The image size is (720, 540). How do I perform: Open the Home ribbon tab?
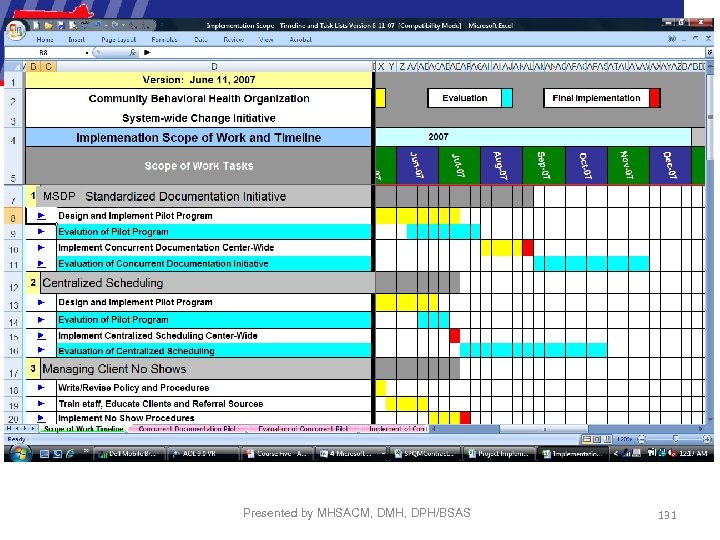tap(45, 39)
